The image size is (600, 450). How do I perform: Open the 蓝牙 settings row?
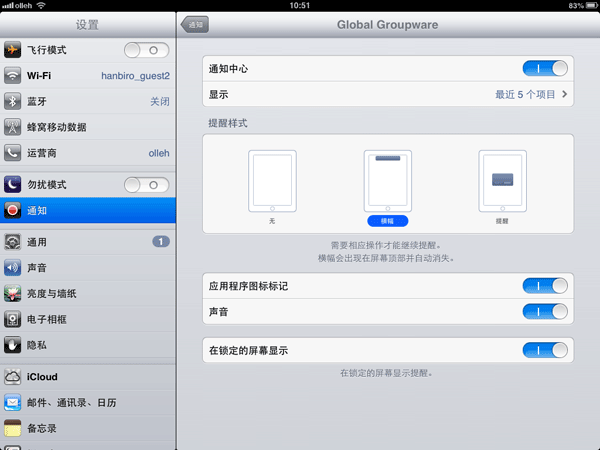[88, 102]
